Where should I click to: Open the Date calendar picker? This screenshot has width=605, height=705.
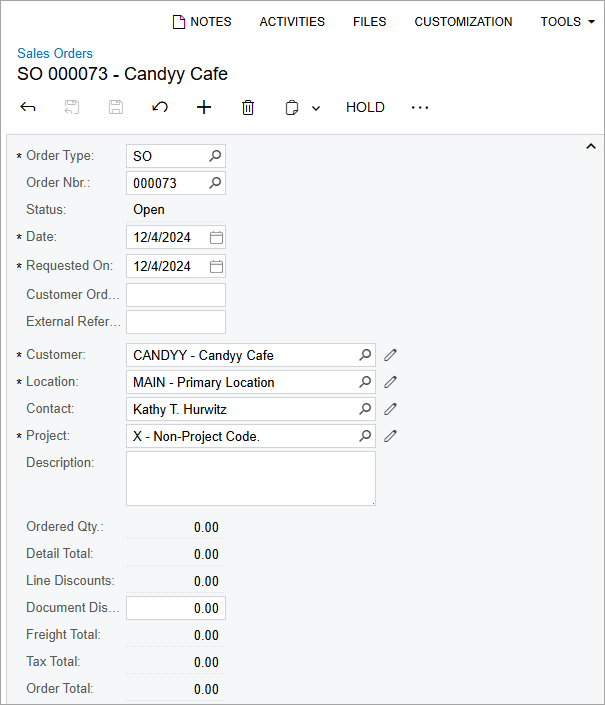pyautogui.click(x=216, y=238)
